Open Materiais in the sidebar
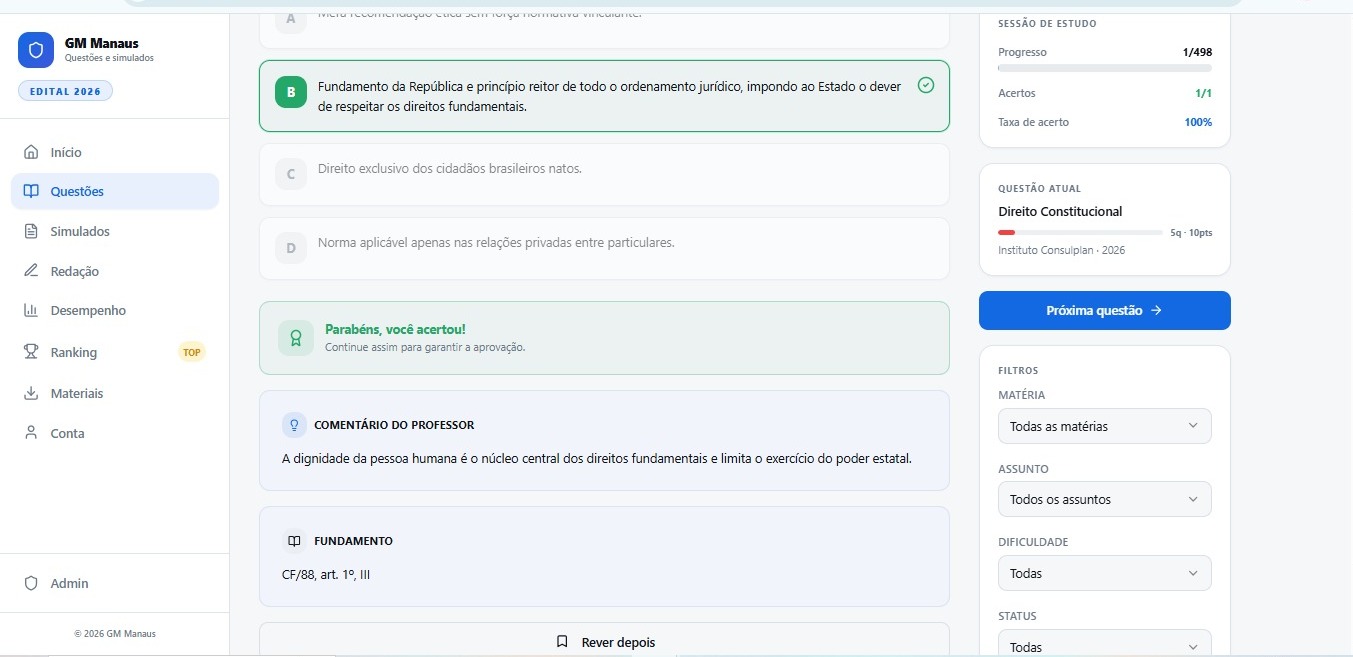Image resolution: width=1353 pixels, height=657 pixels. tap(115, 393)
